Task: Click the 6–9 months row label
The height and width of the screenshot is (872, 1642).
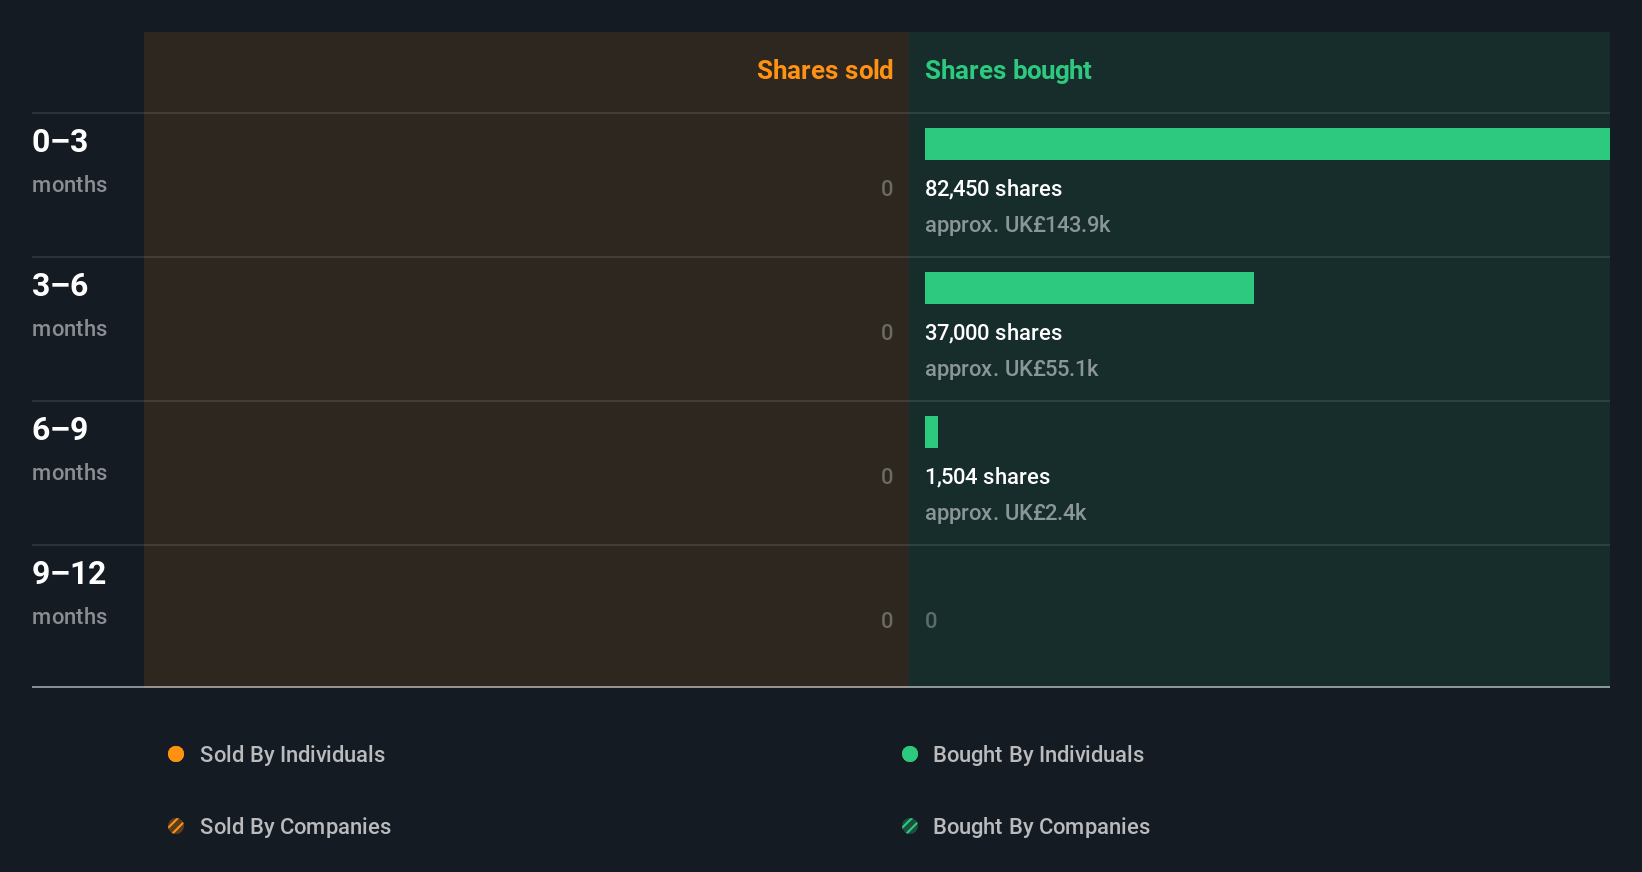Action: tap(69, 449)
